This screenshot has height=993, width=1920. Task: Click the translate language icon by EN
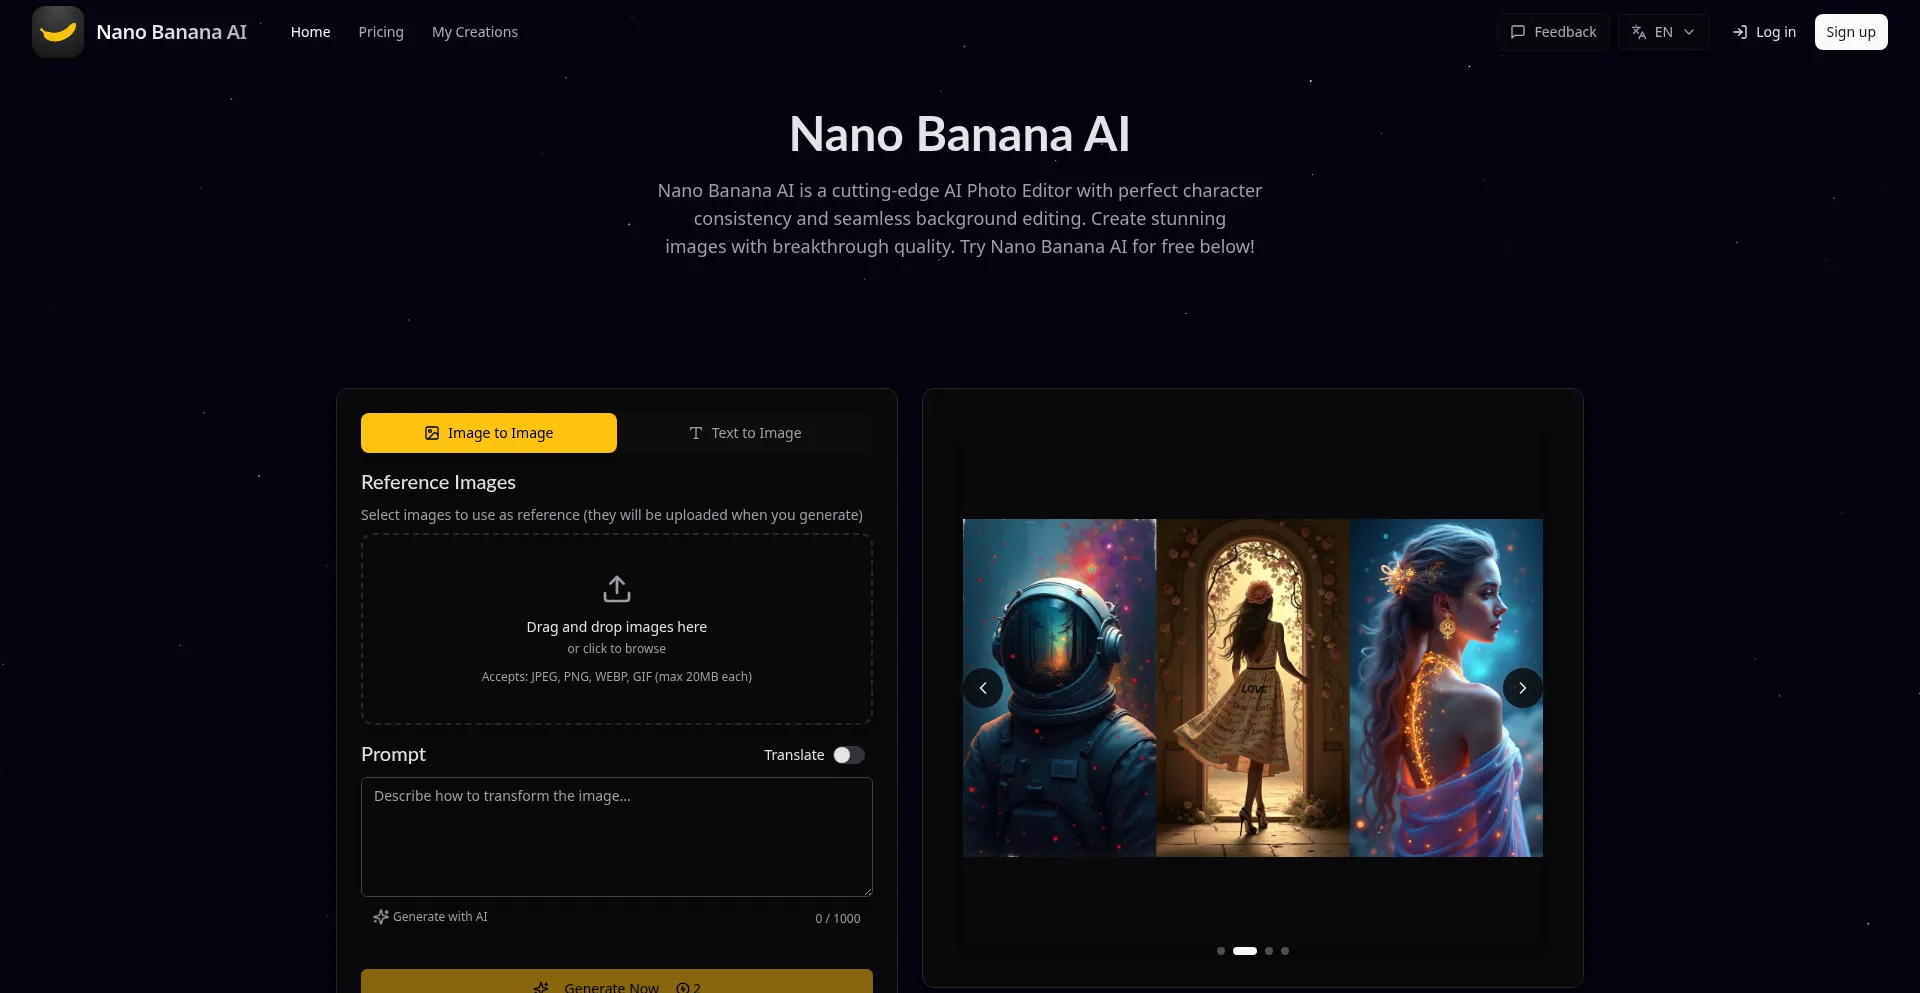pos(1639,32)
